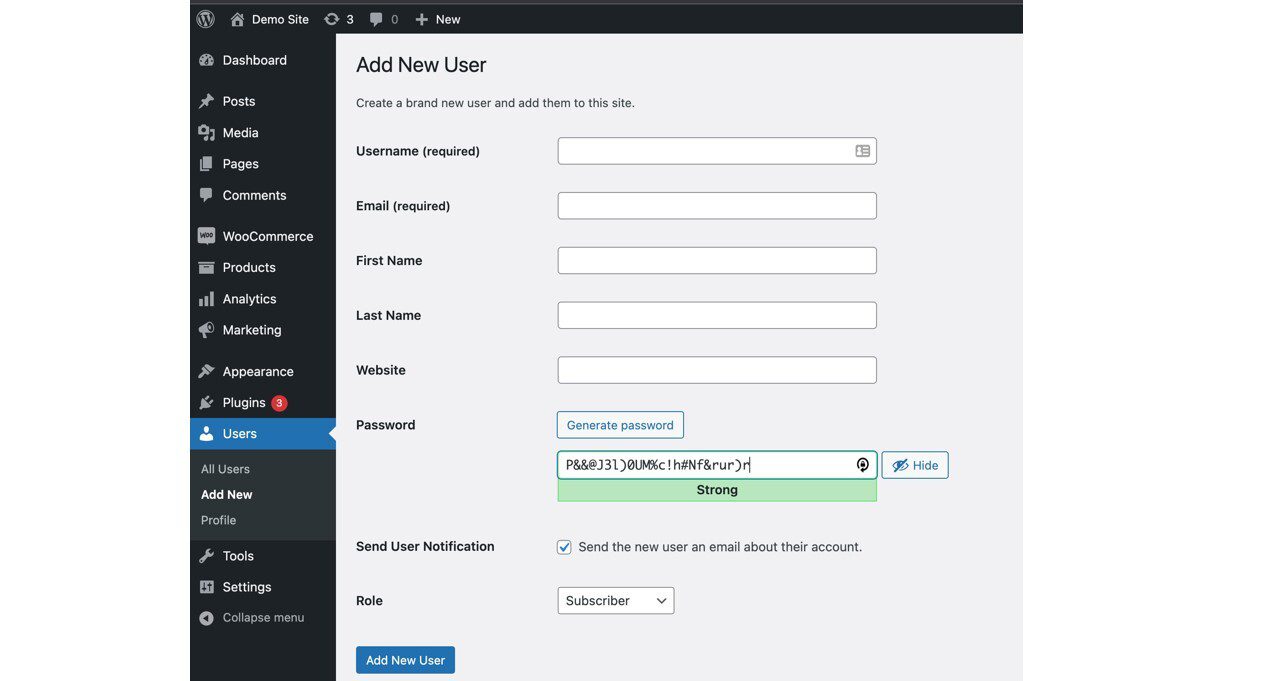
Task: Submit with Add New User button
Action: [405, 660]
